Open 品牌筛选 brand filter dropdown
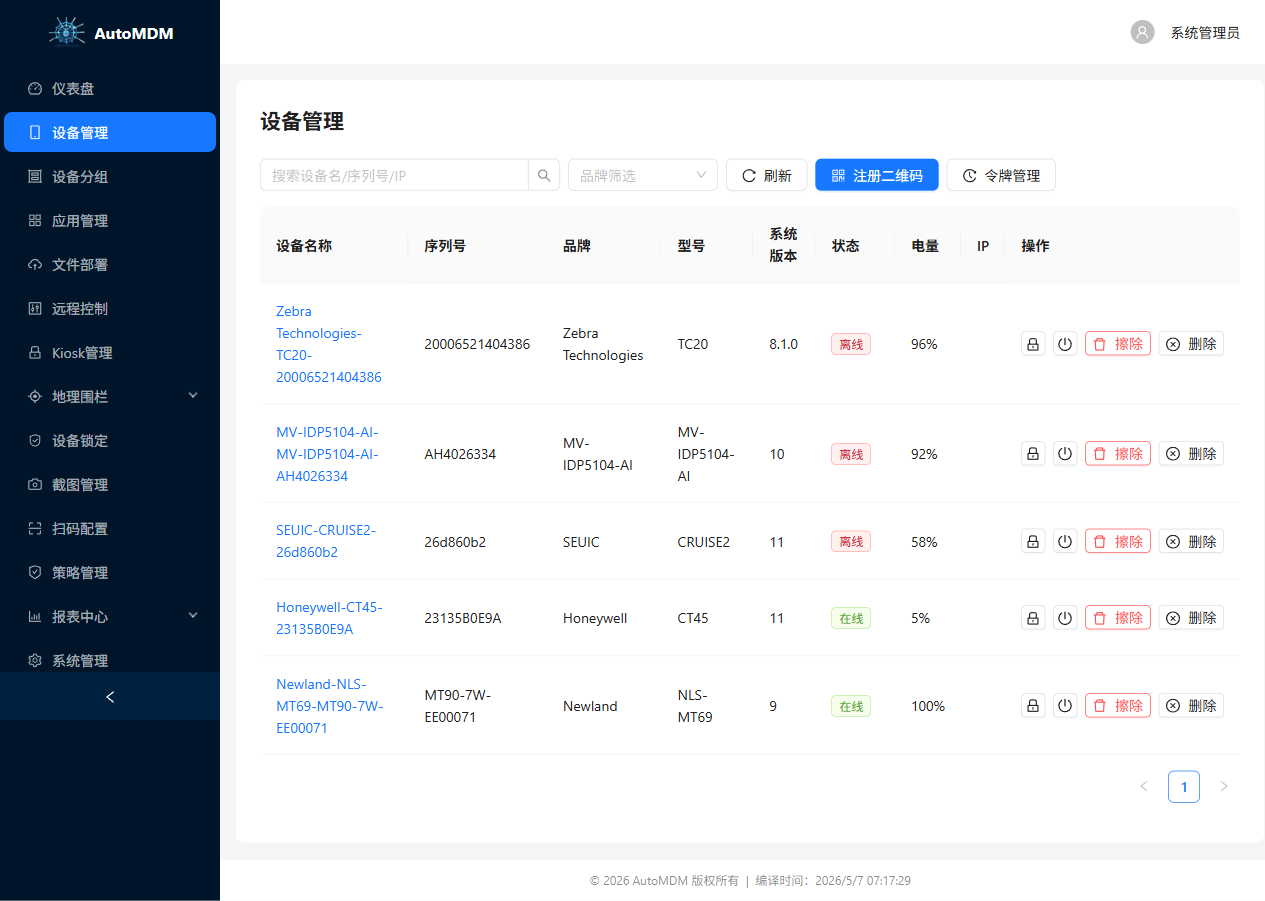This screenshot has height=901, width=1265. click(x=643, y=175)
